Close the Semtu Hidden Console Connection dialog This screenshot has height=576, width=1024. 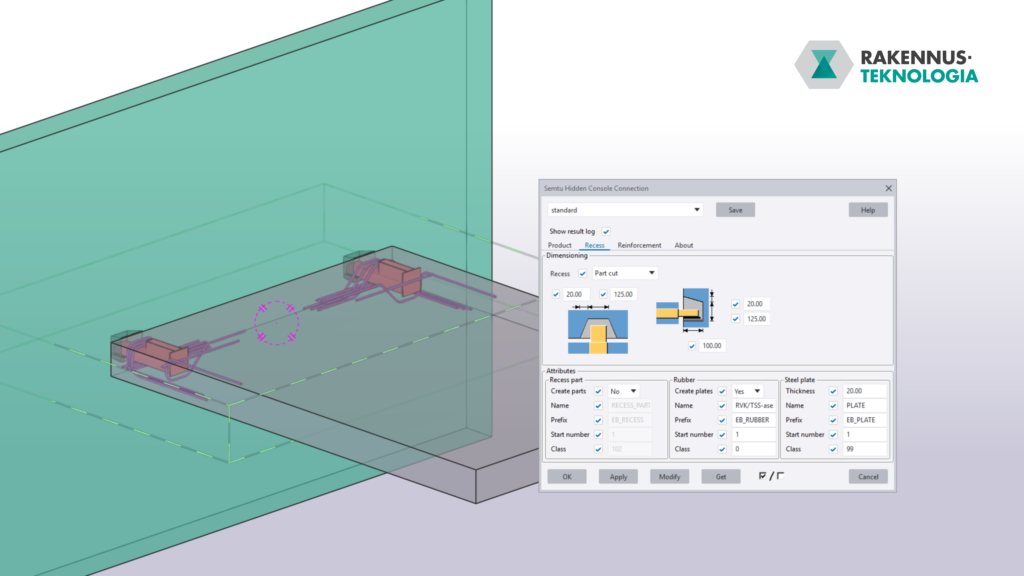pyautogui.click(x=888, y=188)
